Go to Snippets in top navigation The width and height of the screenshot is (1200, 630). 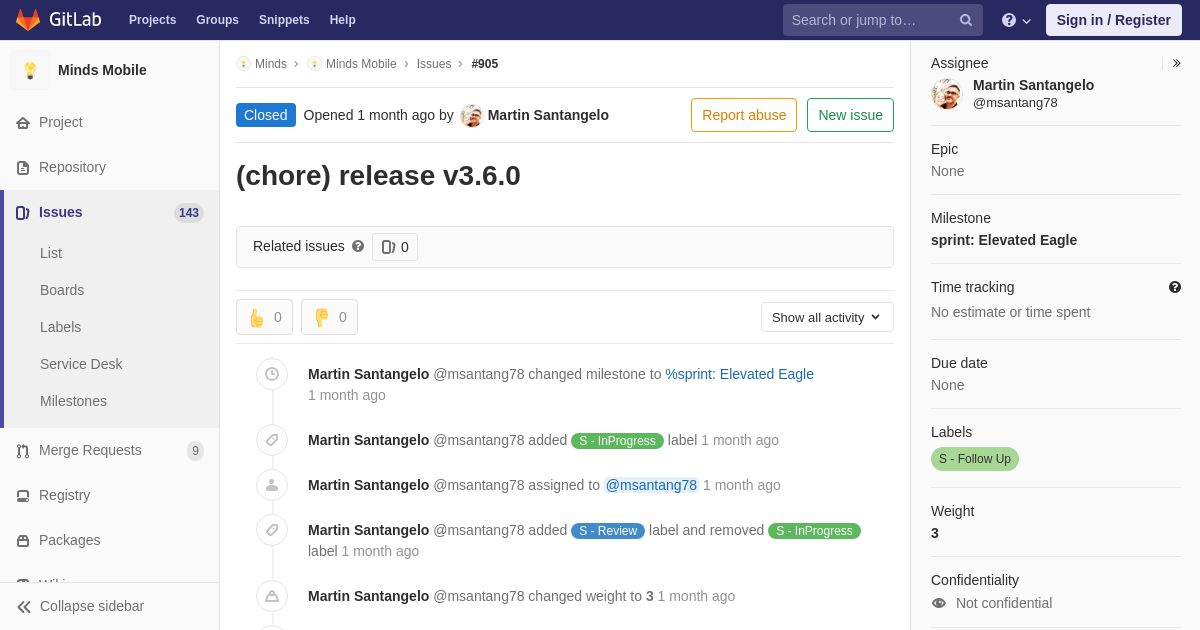284,20
